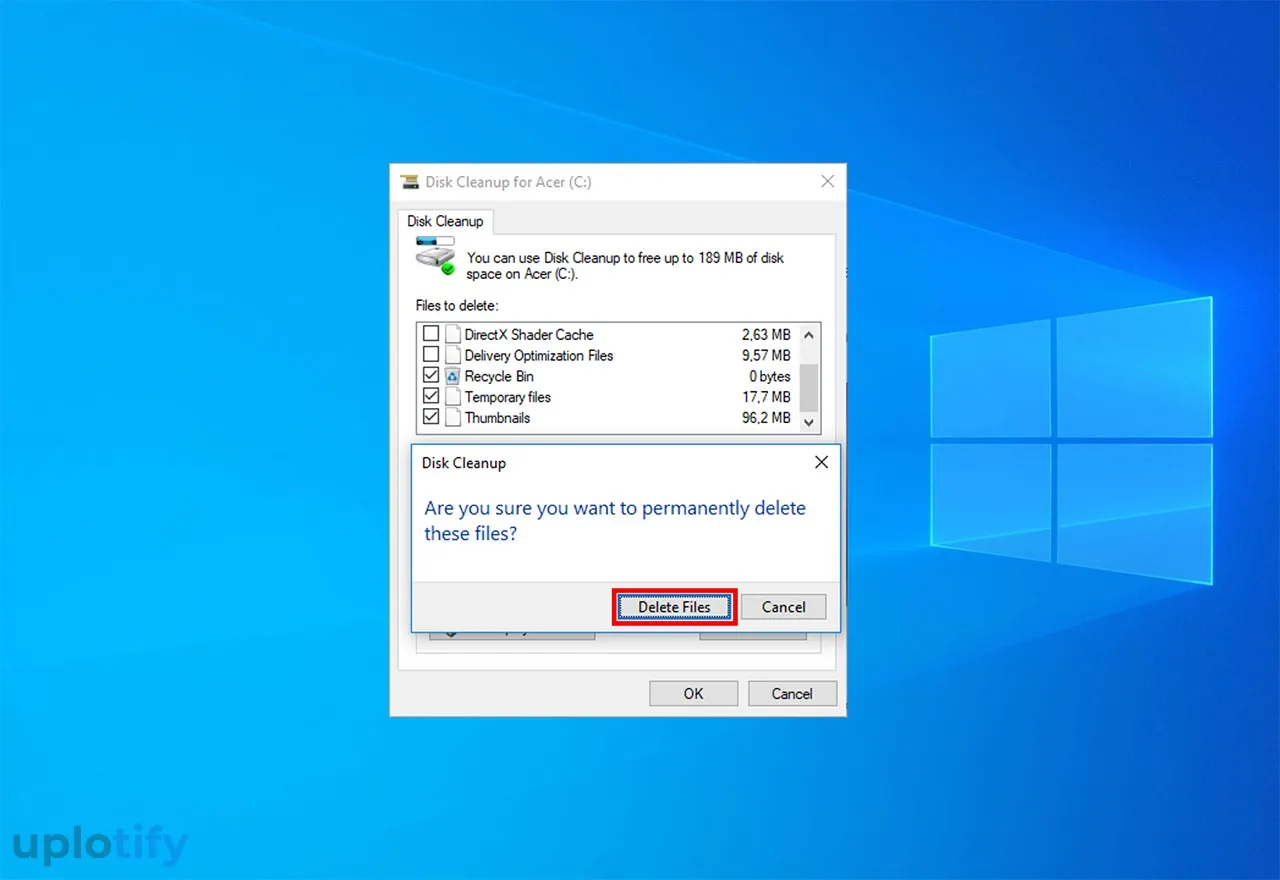
Task: Click the files list scrollbar thumb
Action: [809, 387]
